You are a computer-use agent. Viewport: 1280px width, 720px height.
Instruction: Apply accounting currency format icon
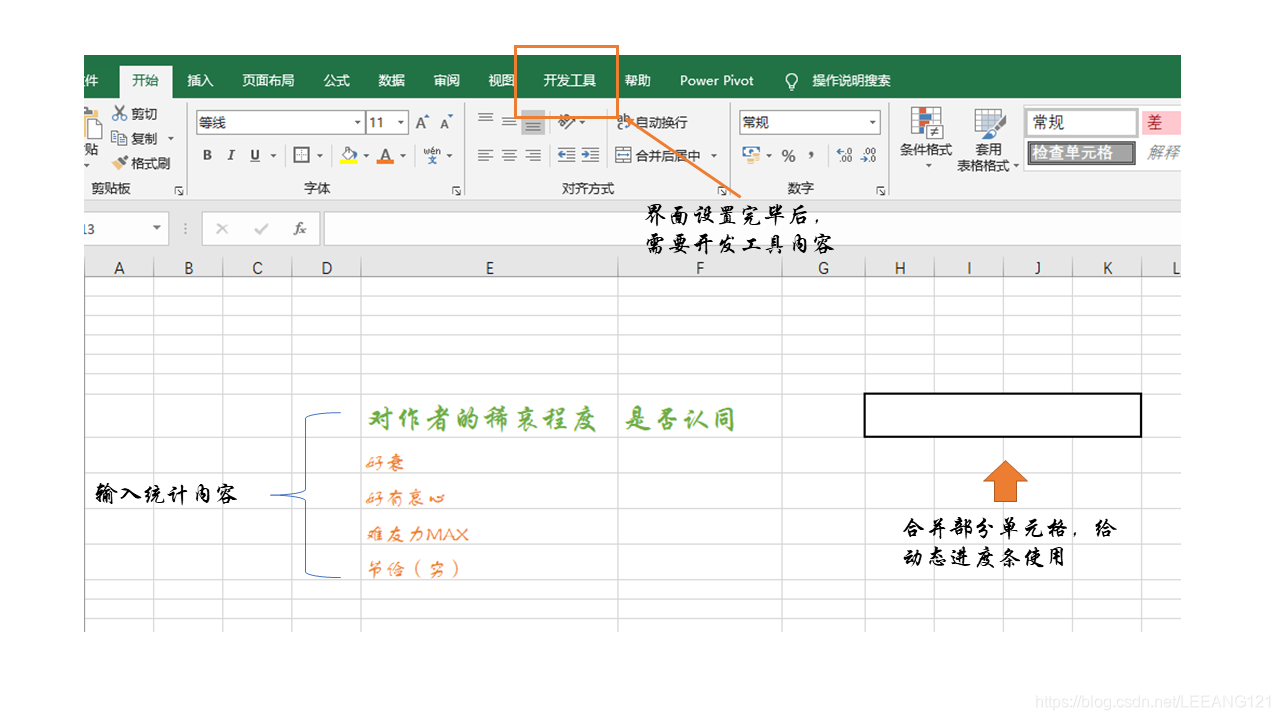click(x=751, y=155)
